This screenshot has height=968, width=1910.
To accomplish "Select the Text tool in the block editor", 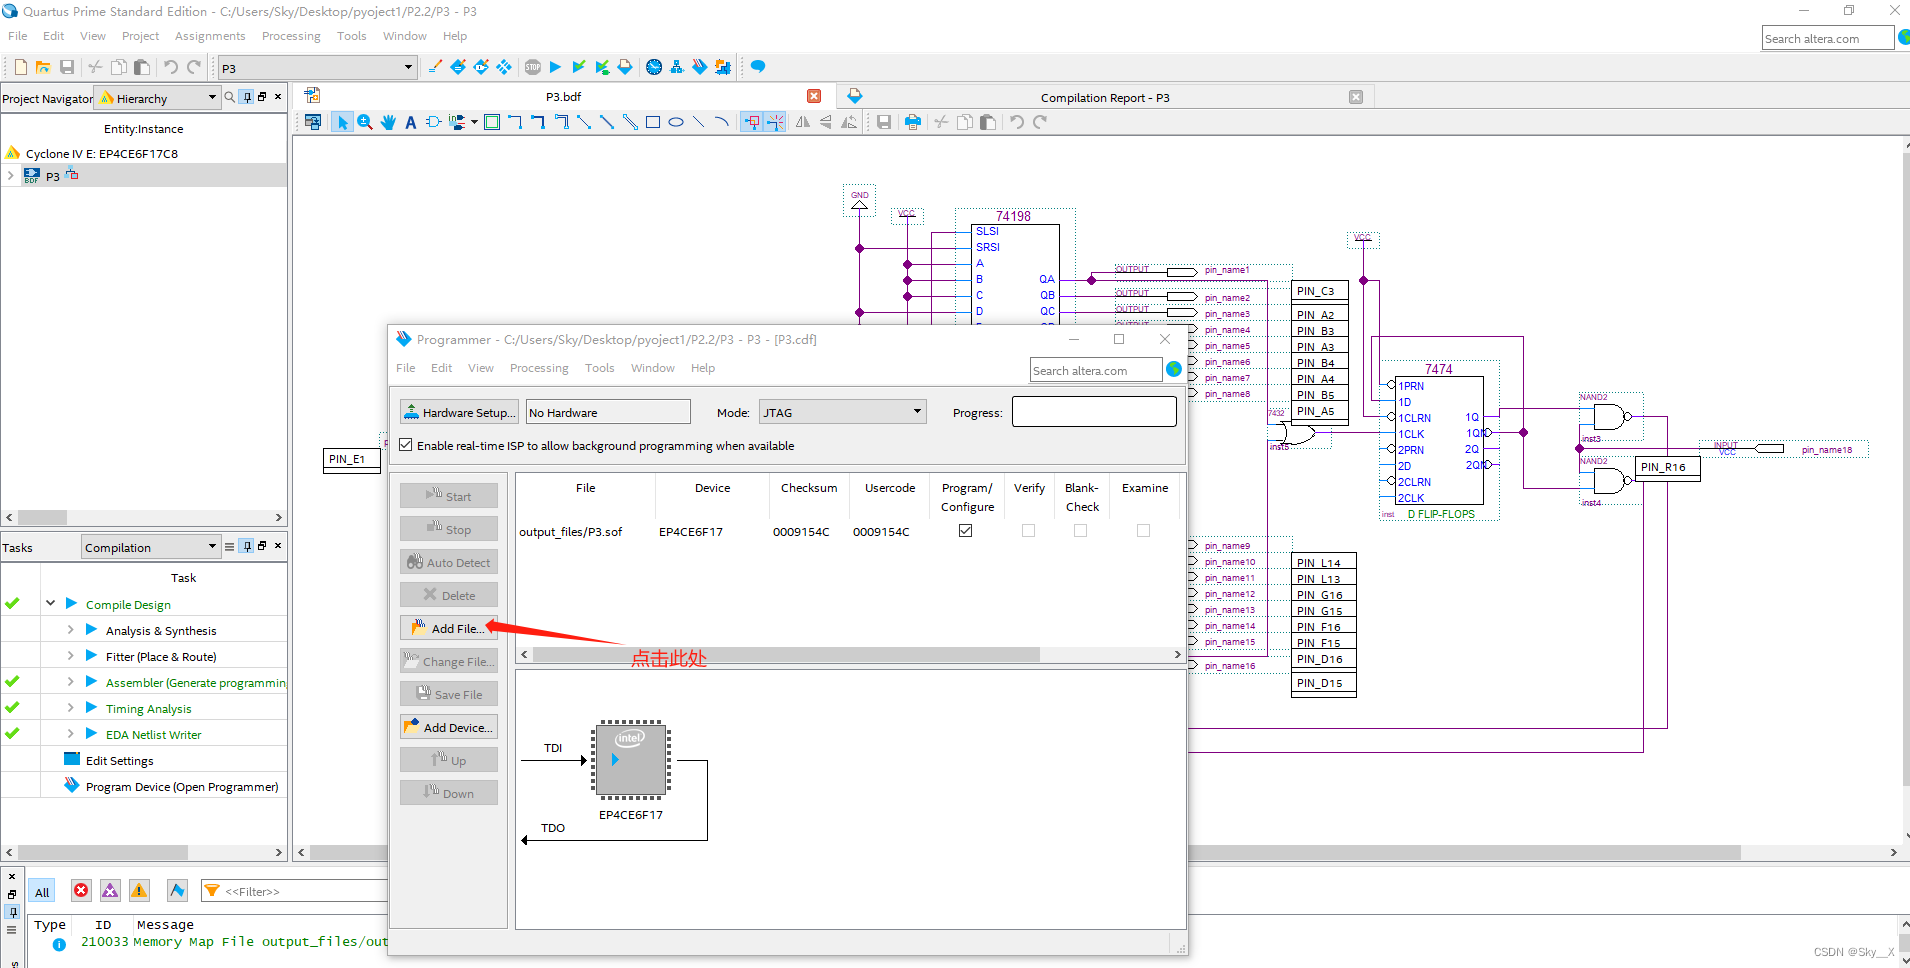I will pos(410,121).
